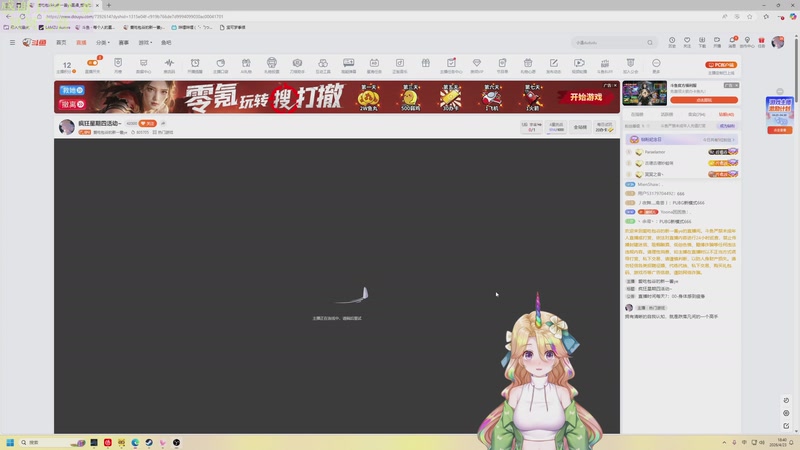This screenshot has width=800, height=450.
Task: Open the start-broadcast icon in header
Action: coord(717,42)
